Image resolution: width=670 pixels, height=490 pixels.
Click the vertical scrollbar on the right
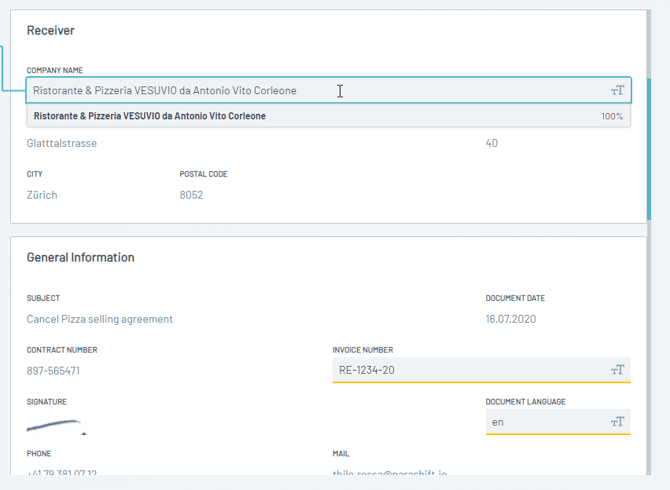(x=649, y=150)
